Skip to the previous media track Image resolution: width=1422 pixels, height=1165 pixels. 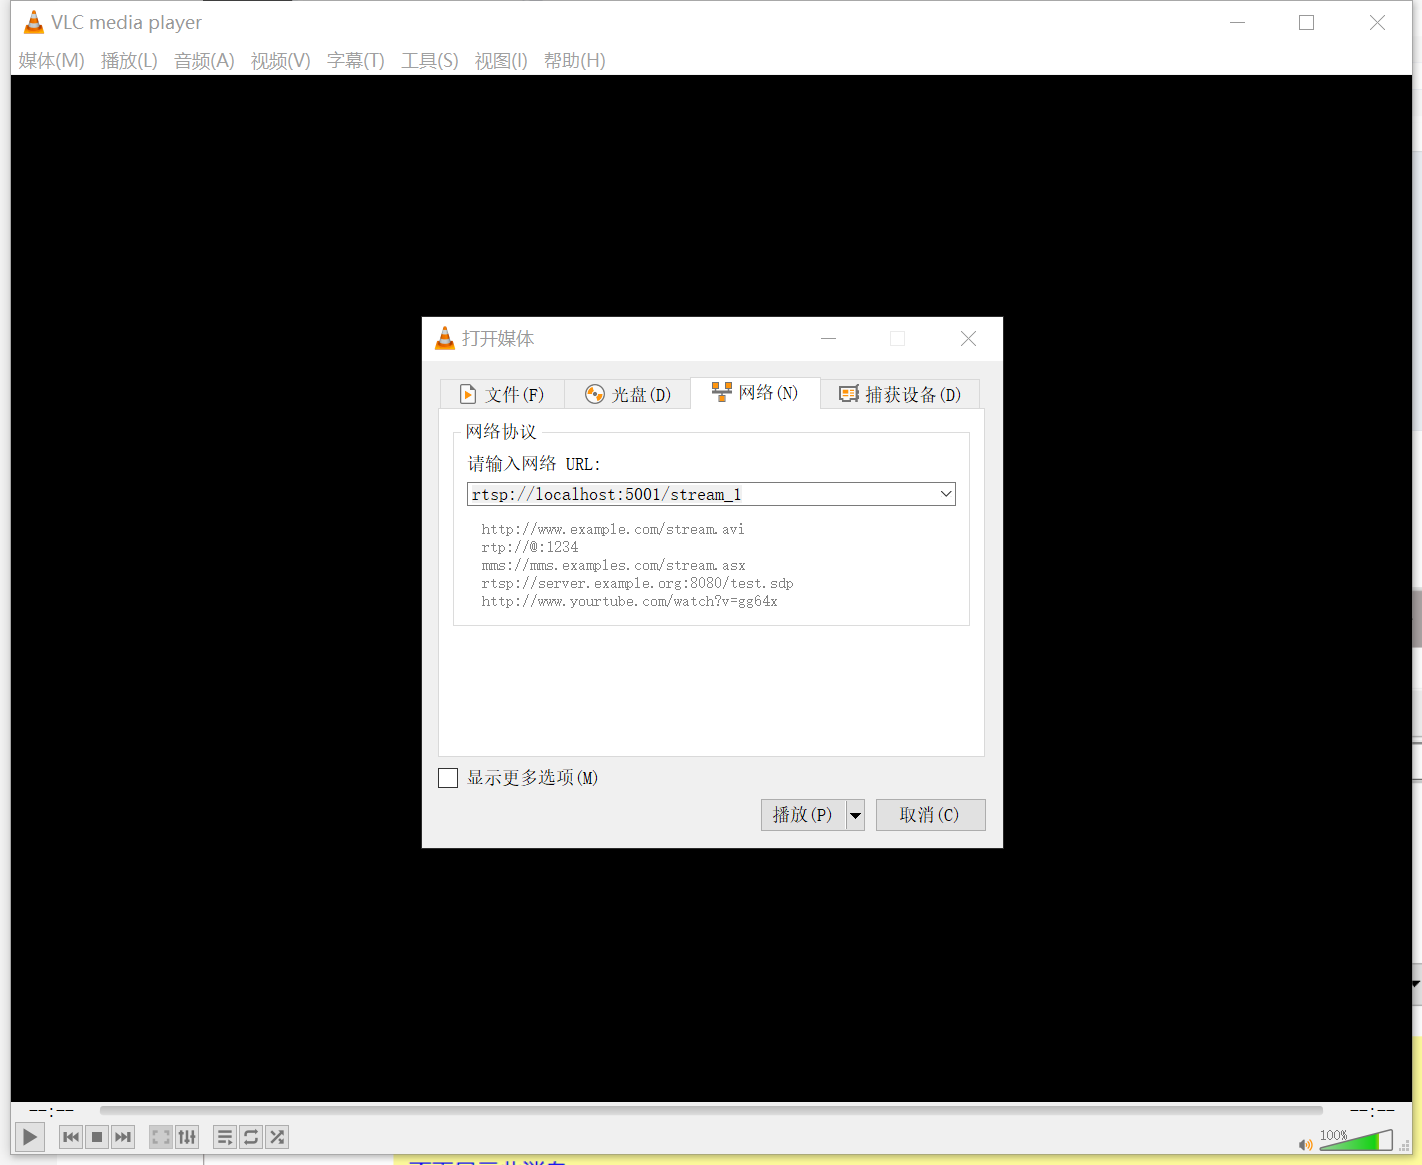[71, 1137]
